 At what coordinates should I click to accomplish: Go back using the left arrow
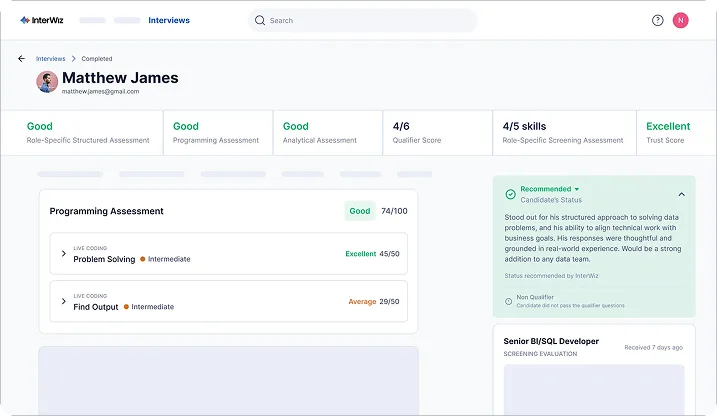pos(21,59)
